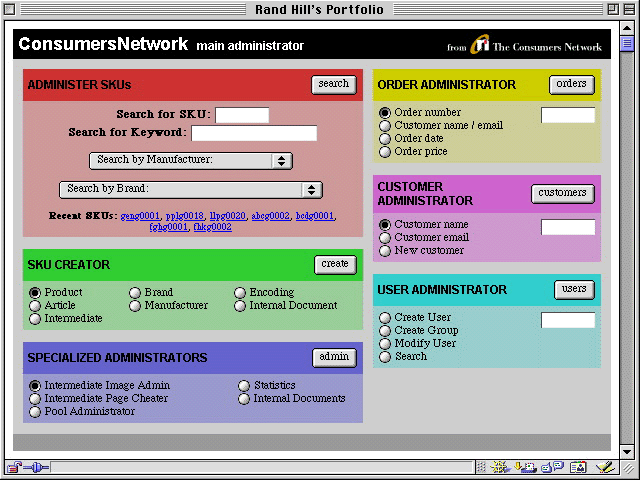640x480 pixels.
Task: Click the search button in Administer SKUs
Action: pos(334,84)
